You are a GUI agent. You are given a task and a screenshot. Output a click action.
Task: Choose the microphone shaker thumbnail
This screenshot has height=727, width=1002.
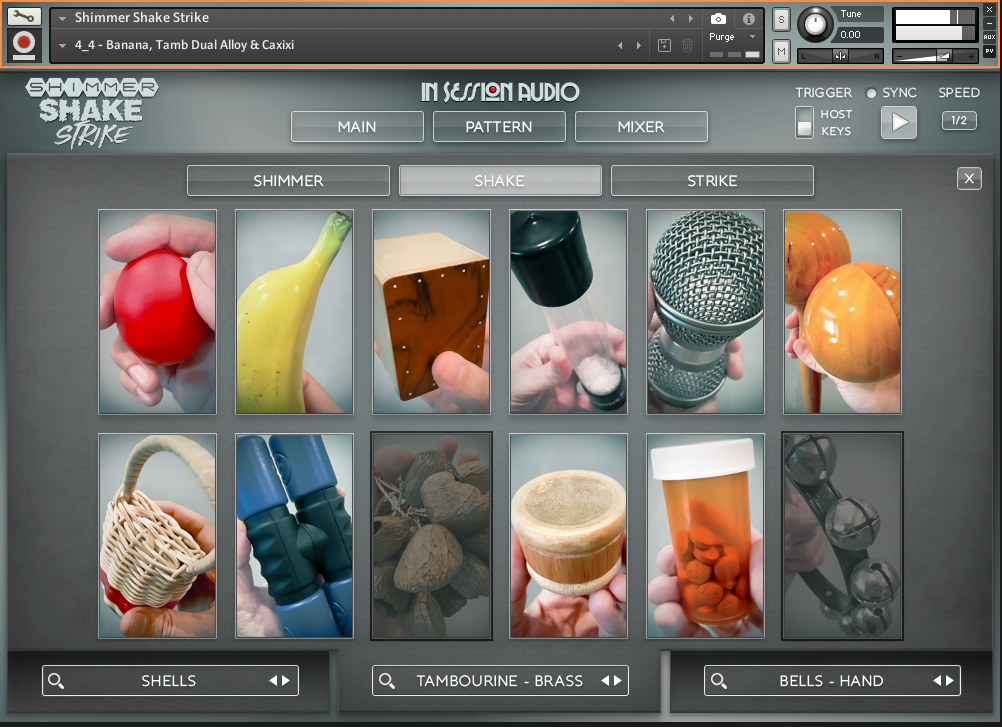pos(705,312)
